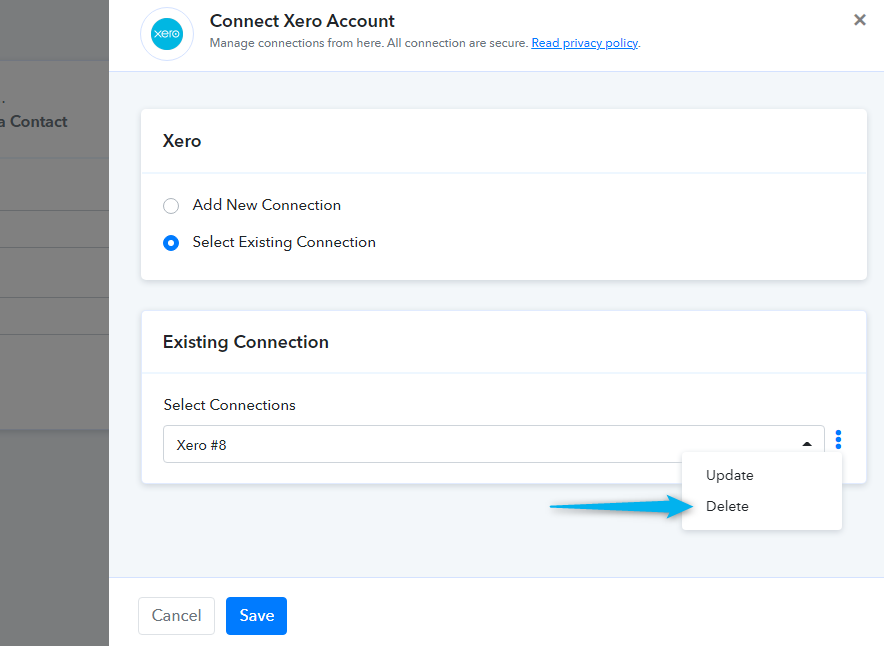This screenshot has width=884, height=646.
Task: Click the "Manage connections from here" subtitle text
Action: (x=368, y=43)
